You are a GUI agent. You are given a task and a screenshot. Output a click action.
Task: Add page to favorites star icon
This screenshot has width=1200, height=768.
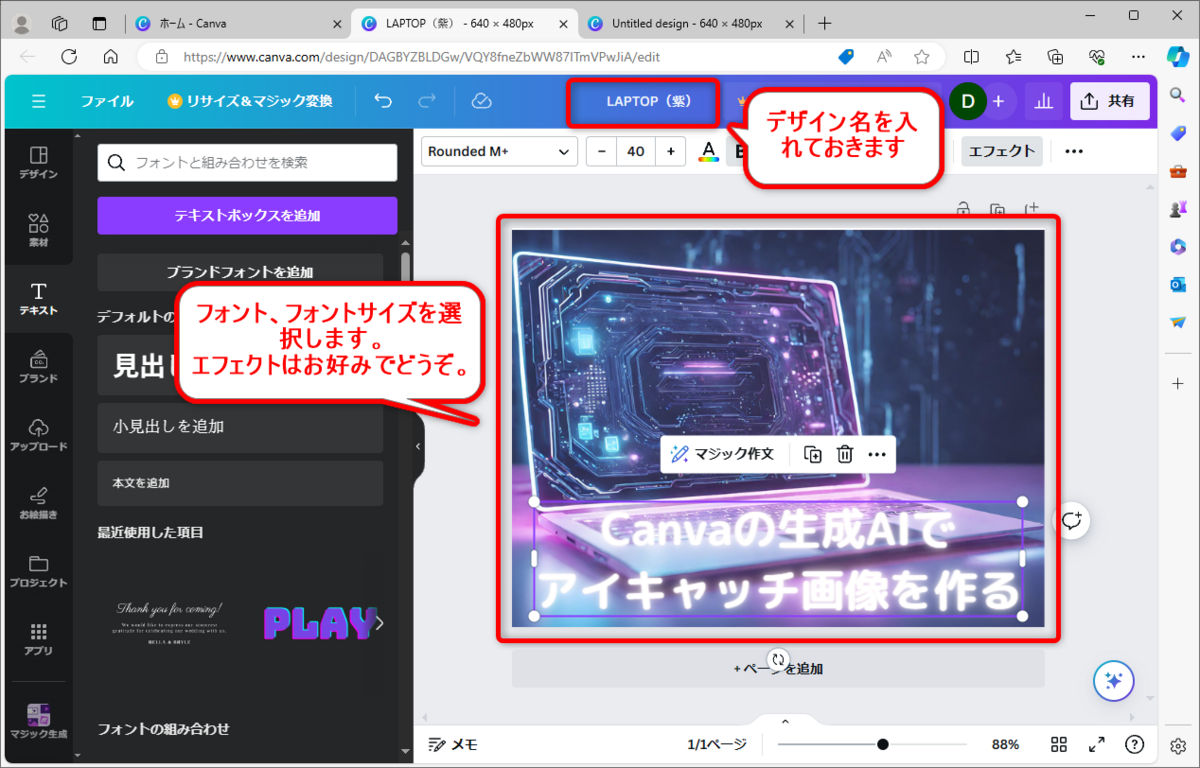pyautogui.click(x=922, y=57)
